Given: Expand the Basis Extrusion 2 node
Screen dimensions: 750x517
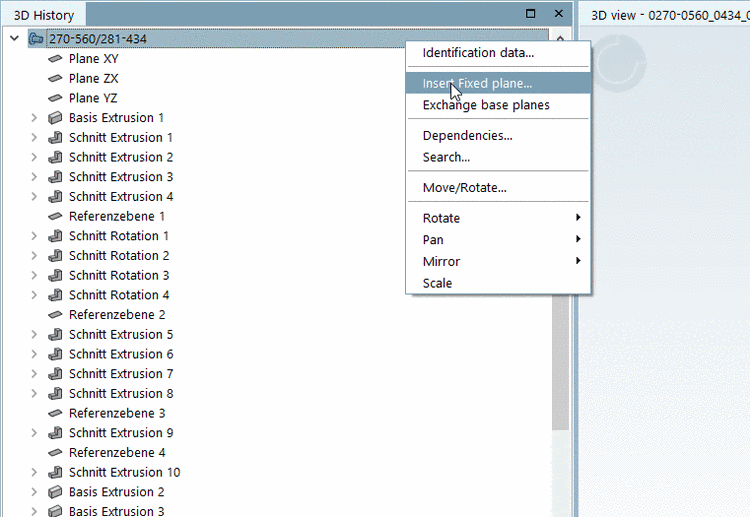Looking at the screenshot, I should pyautogui.click(x=34, y=492).
